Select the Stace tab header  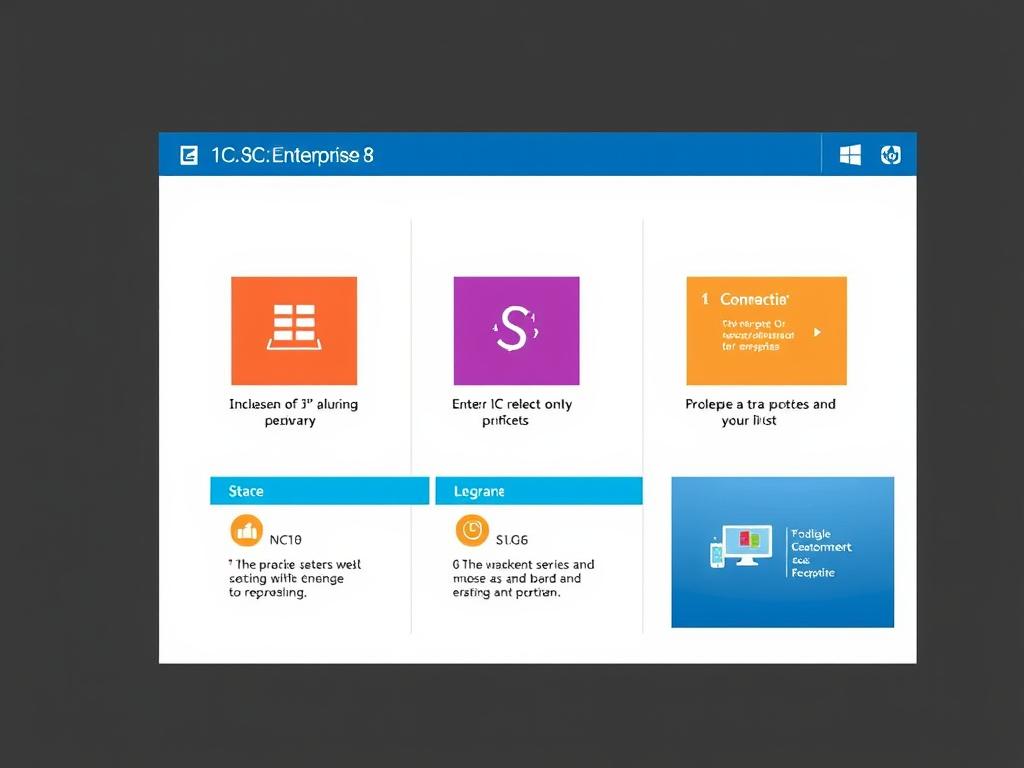coord(319,491)
